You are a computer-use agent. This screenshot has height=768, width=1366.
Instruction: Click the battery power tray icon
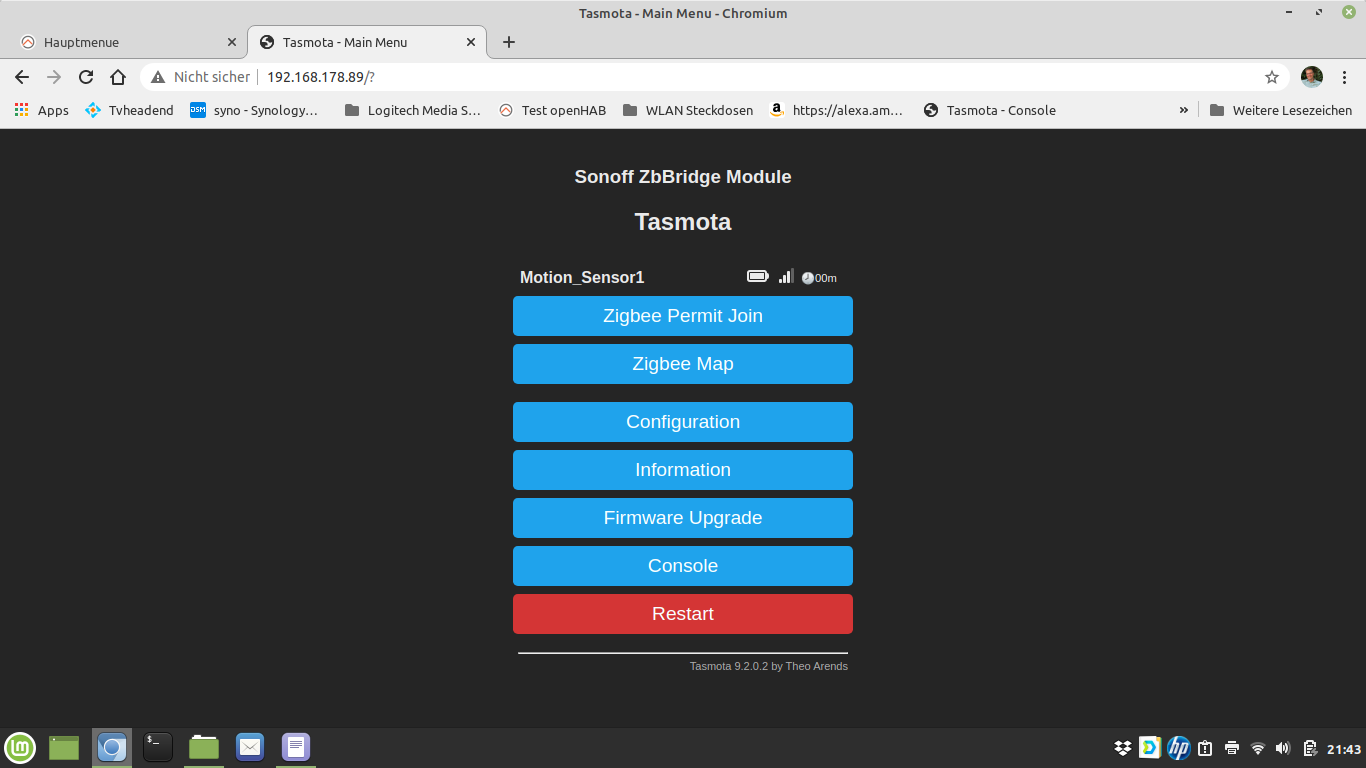click(1310, 748)
